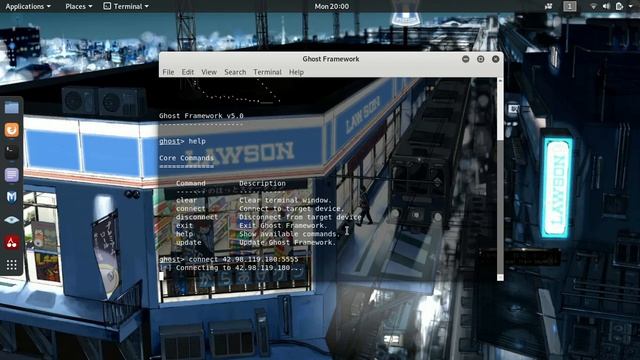
Task: Maximize the Ghost Framework window
Action: click(480, 59)
